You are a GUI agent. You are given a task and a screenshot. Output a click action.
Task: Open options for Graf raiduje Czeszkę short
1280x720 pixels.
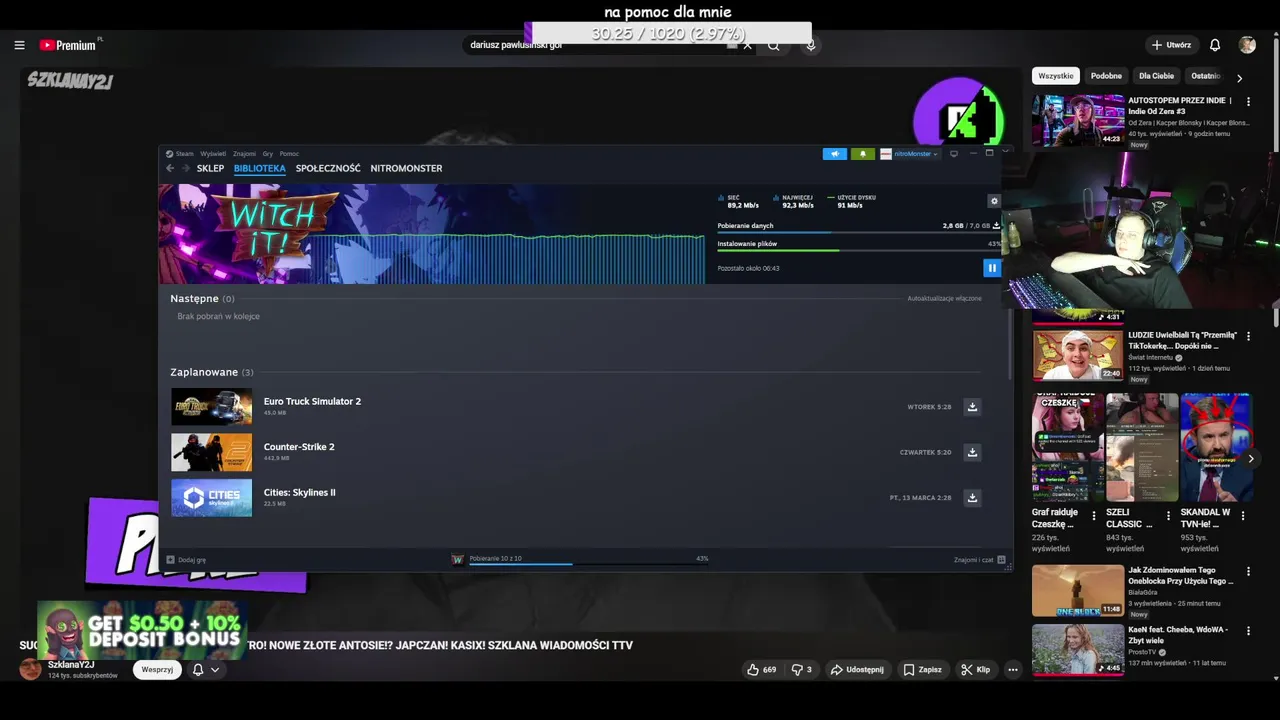pos(1094,516)
